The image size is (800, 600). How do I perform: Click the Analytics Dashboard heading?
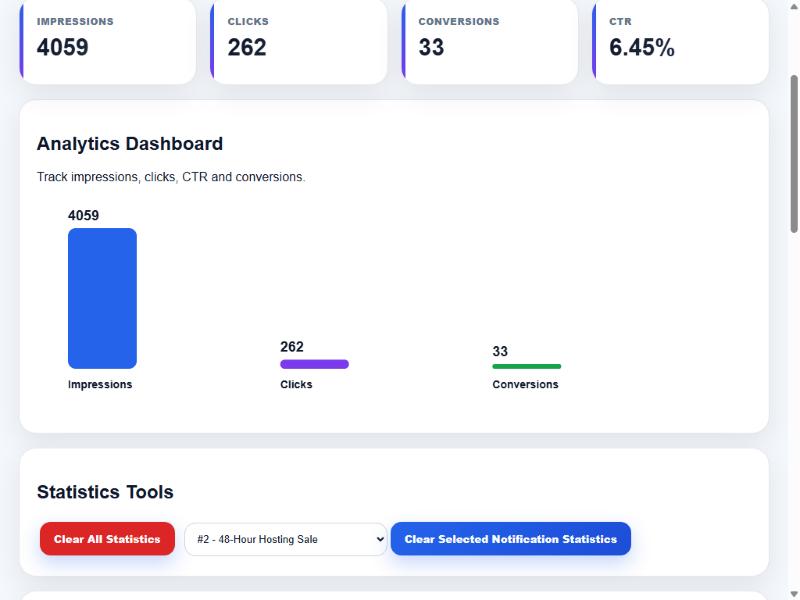130,144
